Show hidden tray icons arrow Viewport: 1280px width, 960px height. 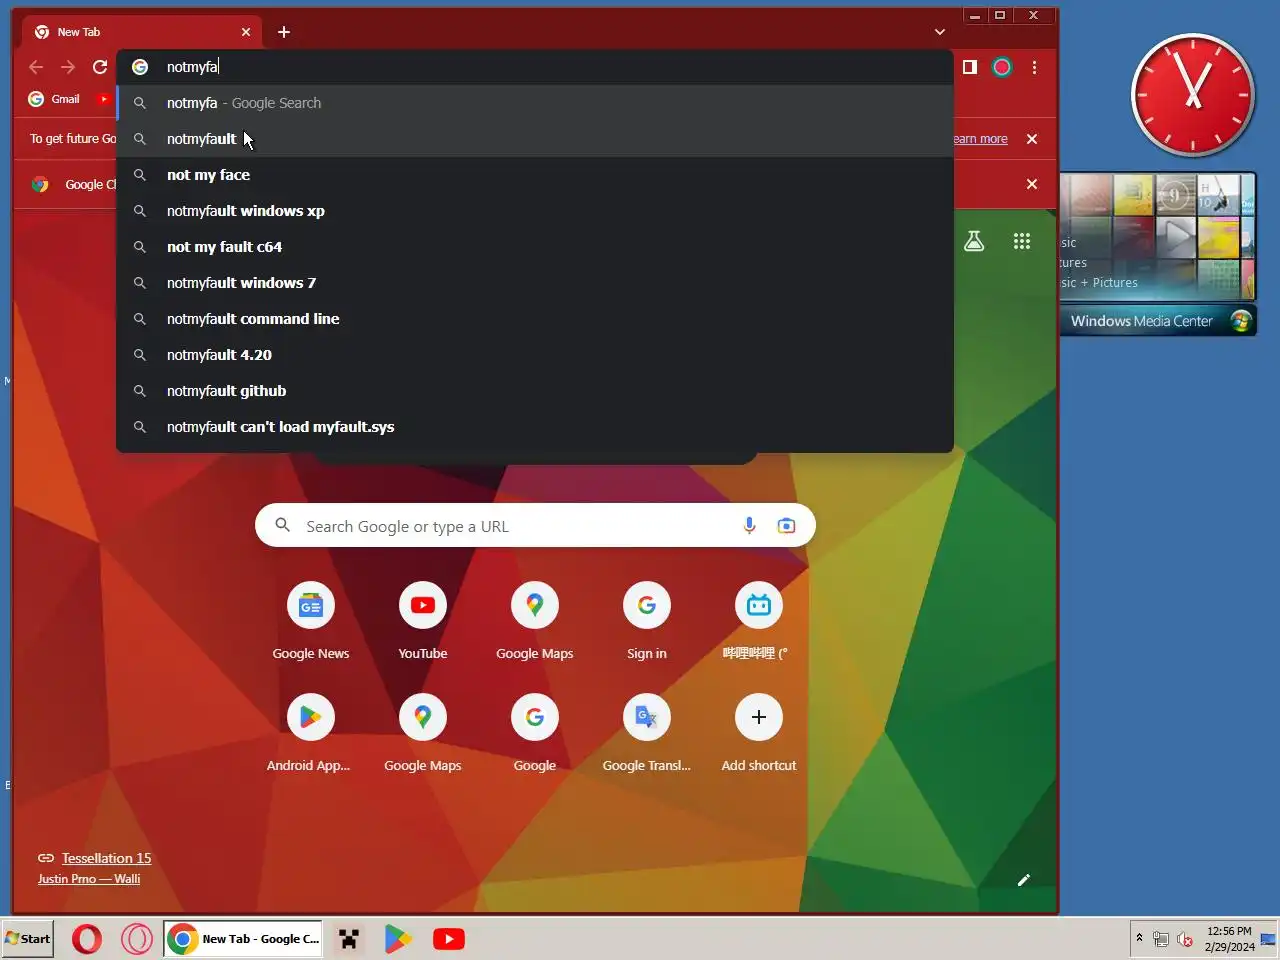1139,938
